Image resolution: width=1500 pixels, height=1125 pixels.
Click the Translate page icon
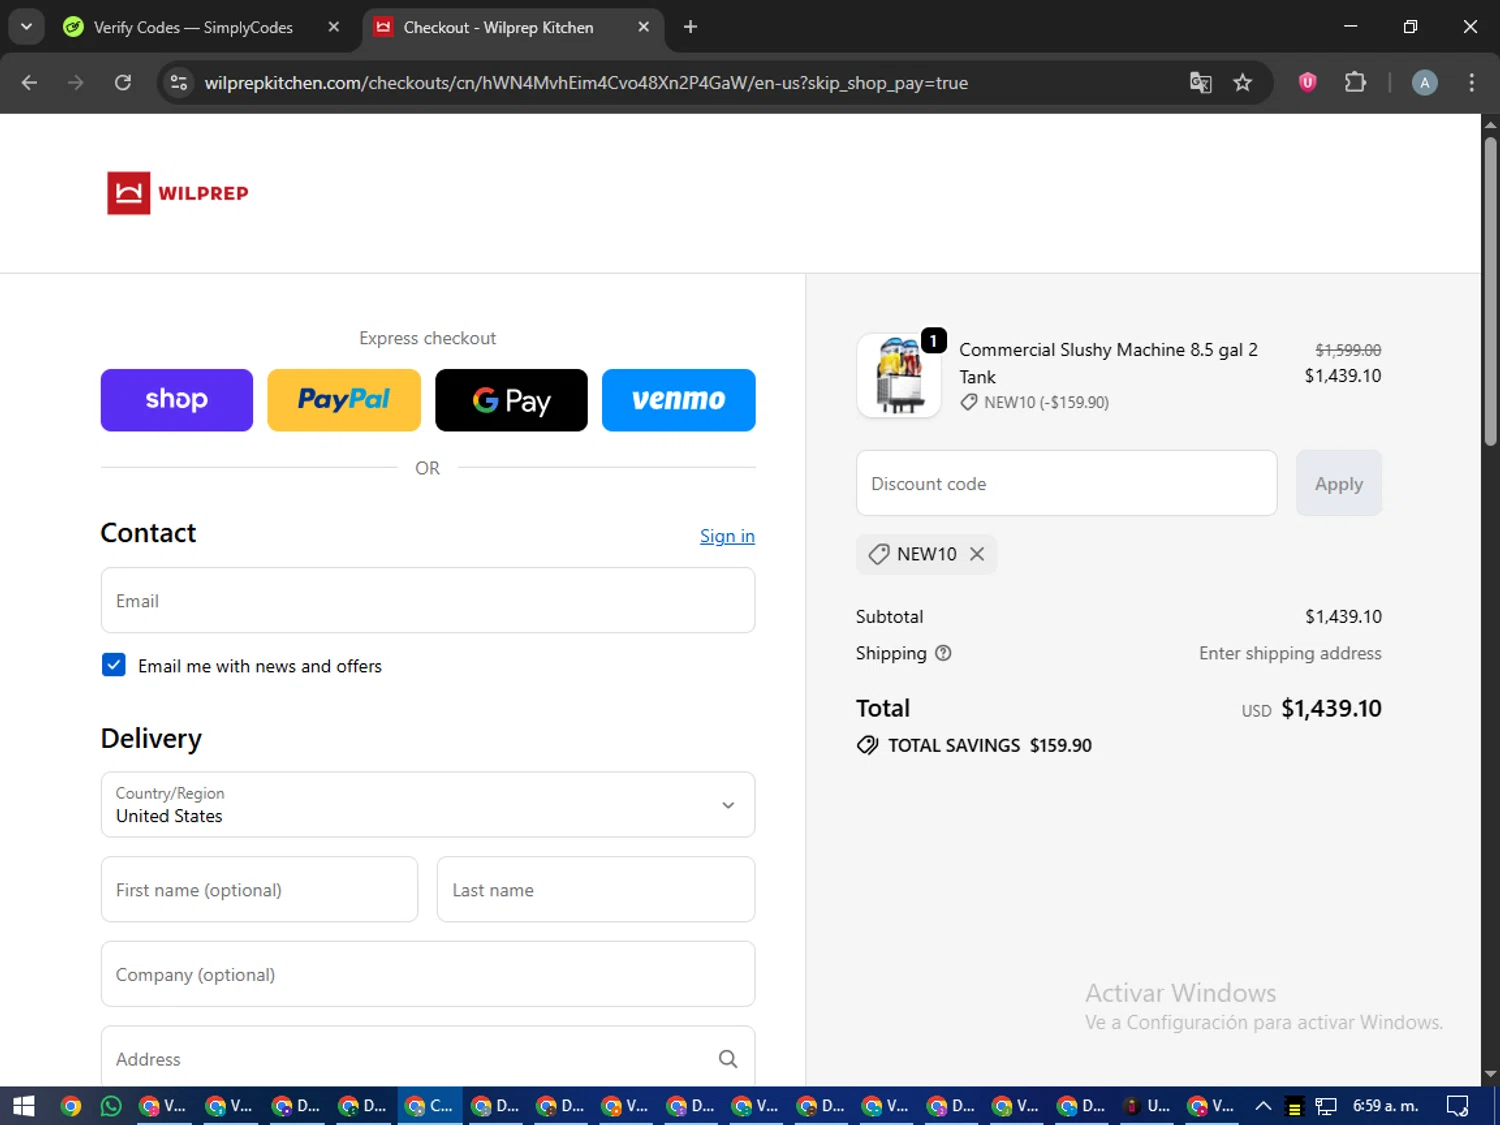click(x=1200, y=83)
